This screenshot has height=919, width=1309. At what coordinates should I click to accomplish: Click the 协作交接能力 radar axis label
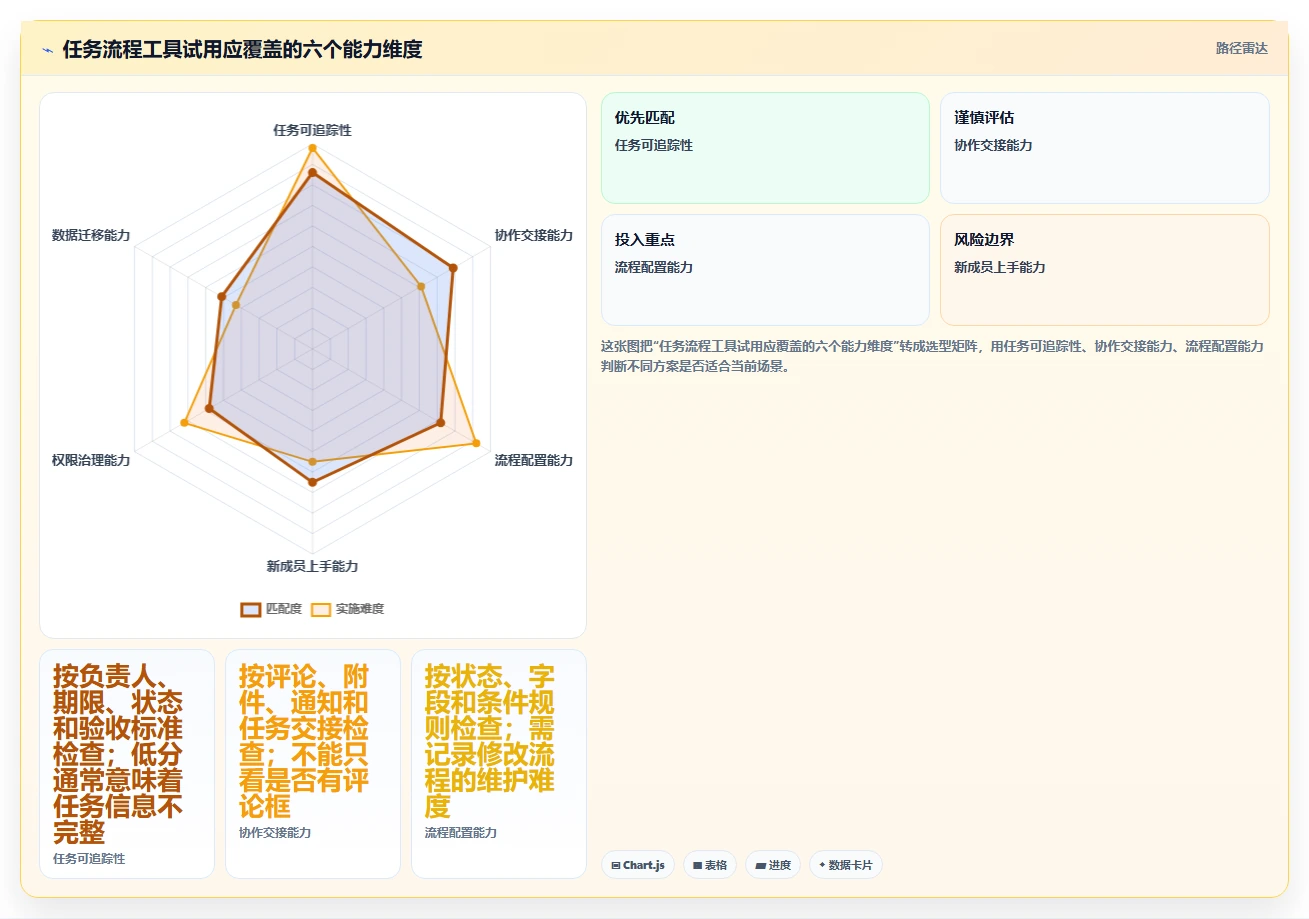tap(534, 235)
